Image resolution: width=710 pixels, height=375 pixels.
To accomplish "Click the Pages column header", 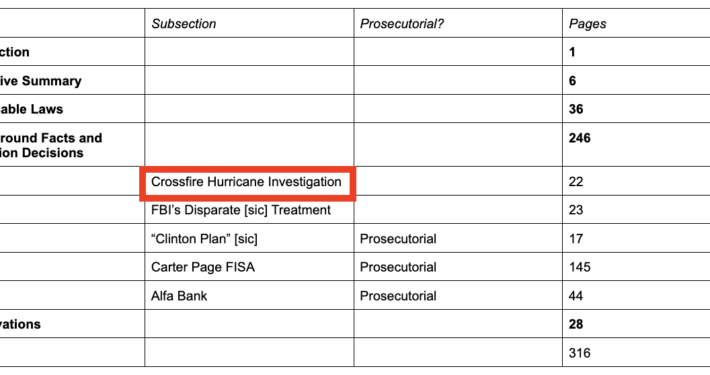I will [x=587, y=24].
